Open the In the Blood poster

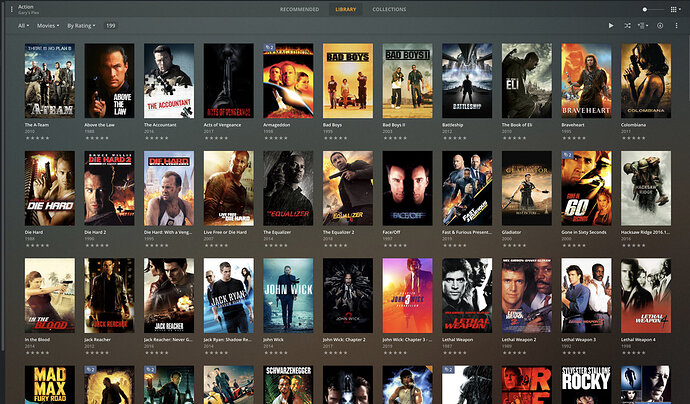point(50,295)
